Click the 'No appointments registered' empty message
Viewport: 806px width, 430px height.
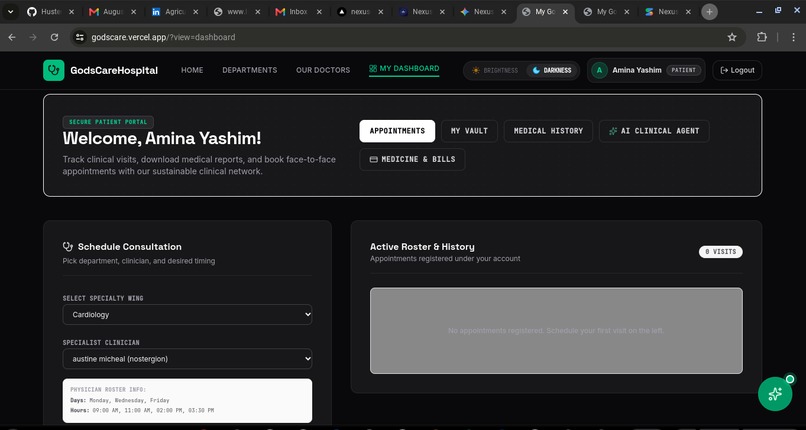click(556, 330)
